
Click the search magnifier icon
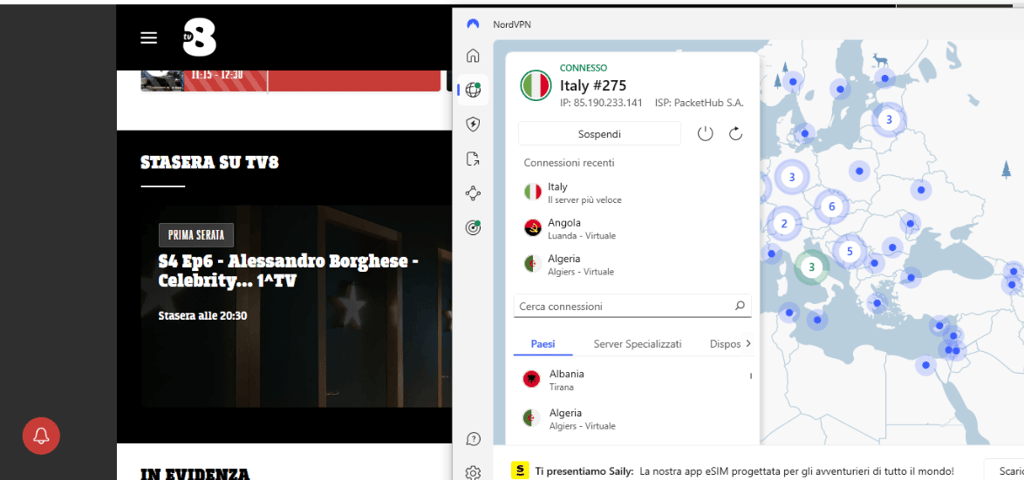click(x=739, y=306)
